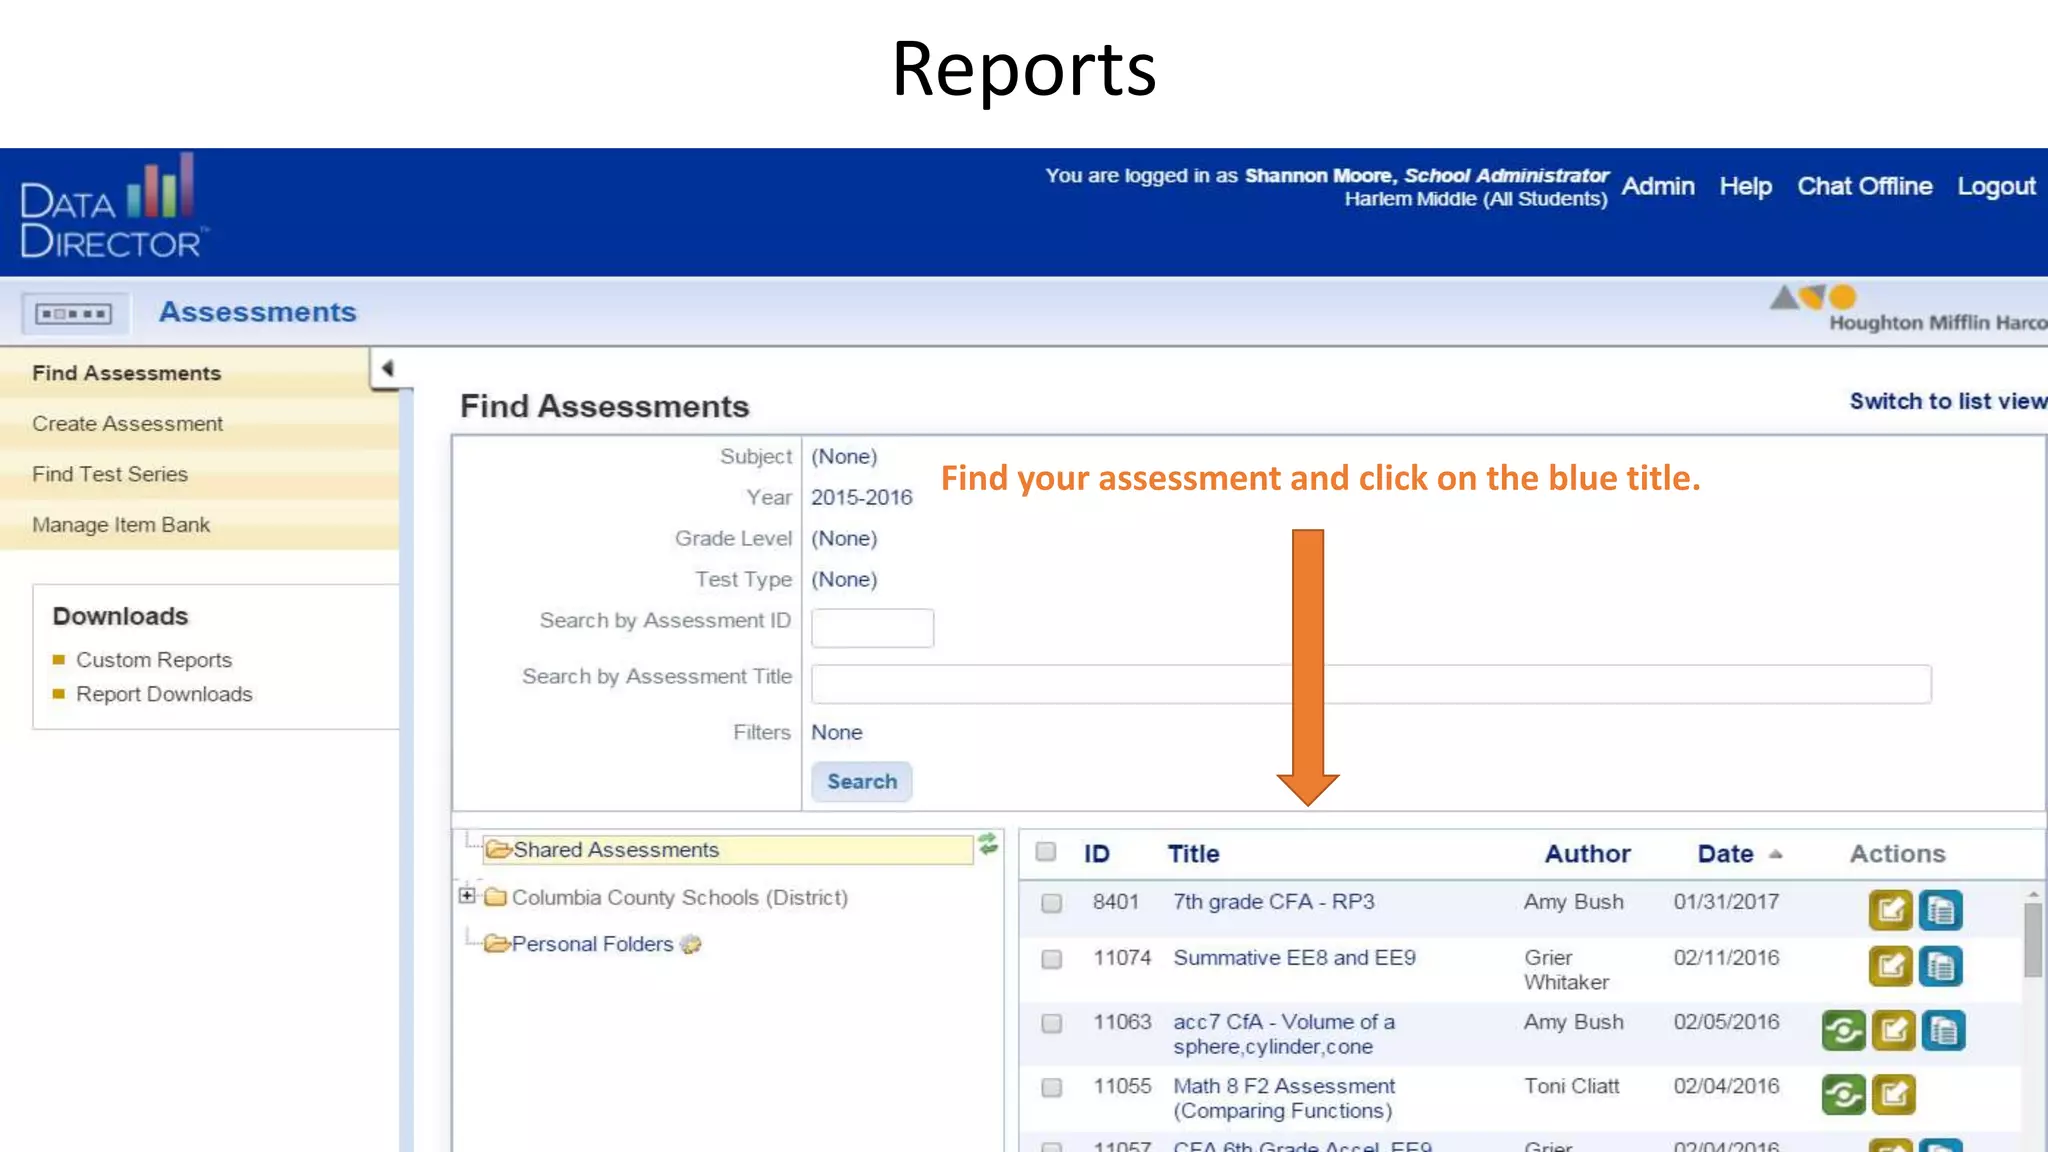The image size is (2048, 1152).
Task: Check the box for assessment 11063
Action: 1051,1023
